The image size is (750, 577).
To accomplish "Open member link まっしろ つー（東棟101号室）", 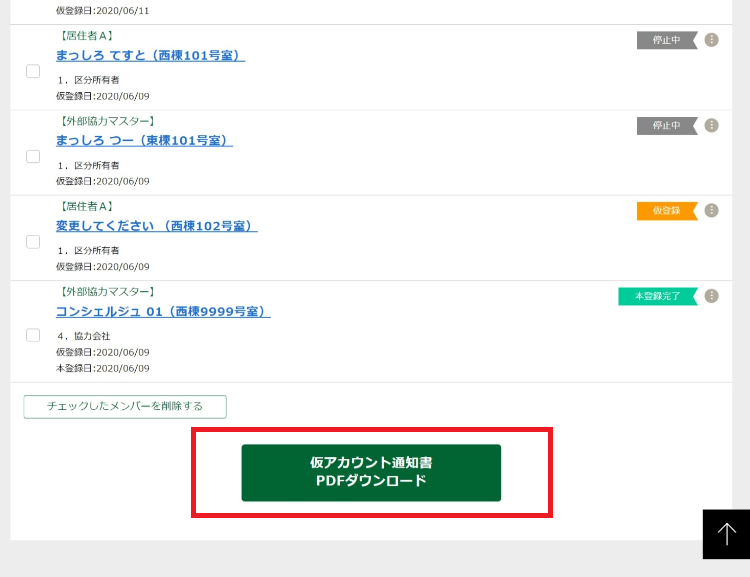I will click(x=144, y=141).
